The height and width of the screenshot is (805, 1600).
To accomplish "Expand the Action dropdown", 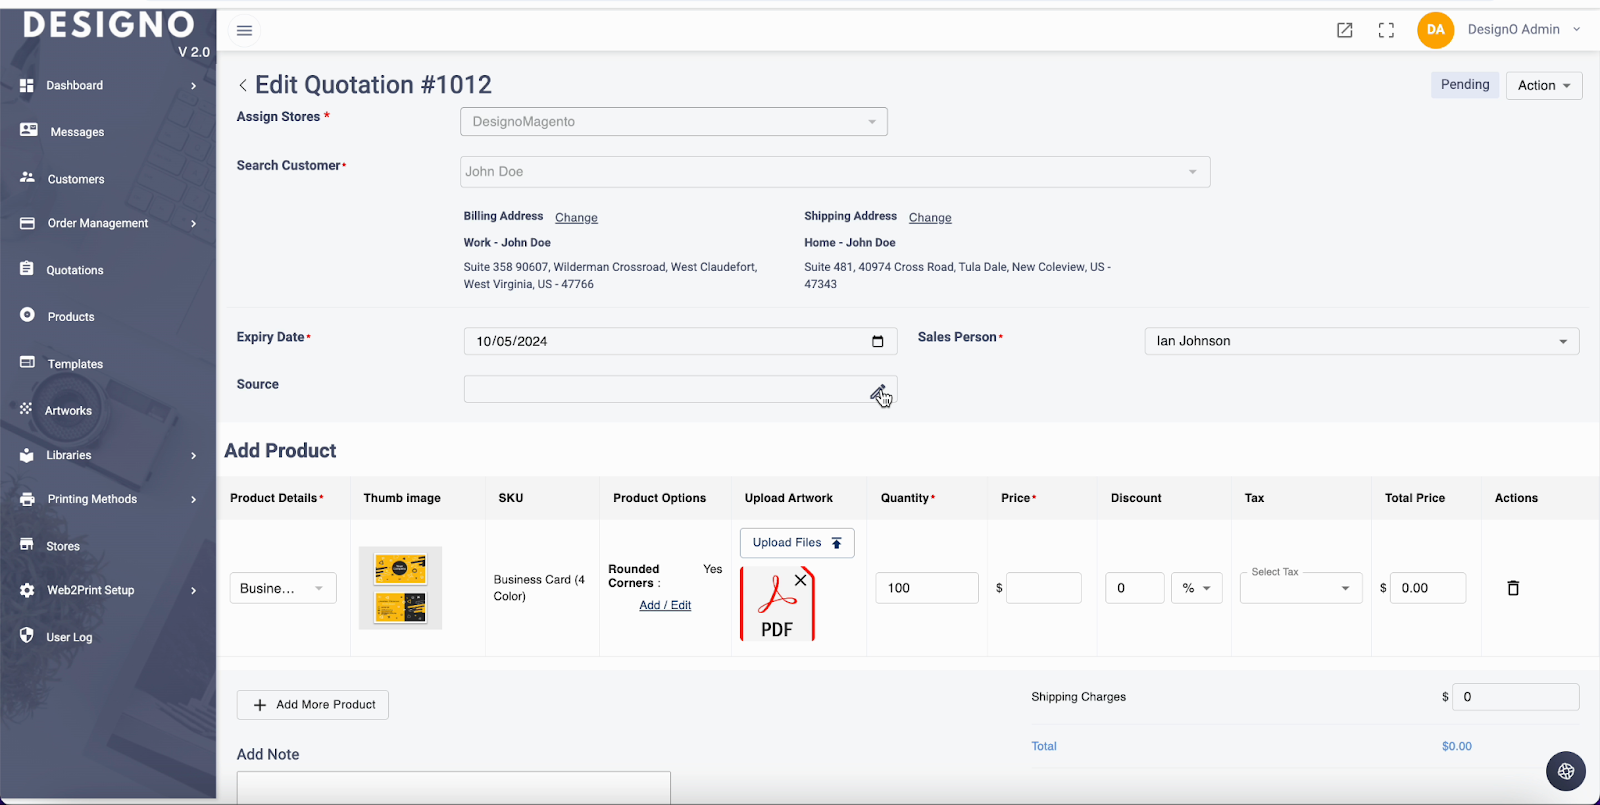I will [1543, 86].
